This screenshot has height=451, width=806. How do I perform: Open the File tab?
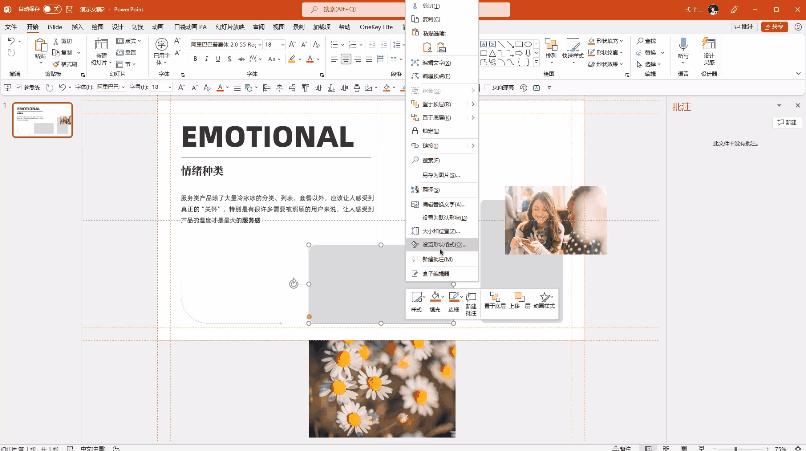pyautogui.click(x=11, y=27)
